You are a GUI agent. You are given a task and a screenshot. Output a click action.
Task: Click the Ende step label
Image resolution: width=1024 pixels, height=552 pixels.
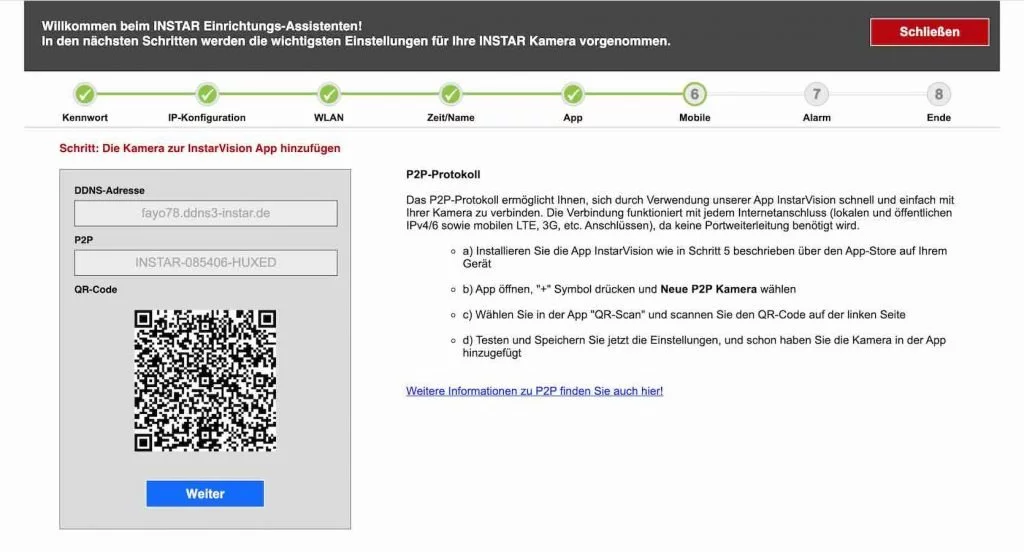pyautogui.click(x=938, y=118)
